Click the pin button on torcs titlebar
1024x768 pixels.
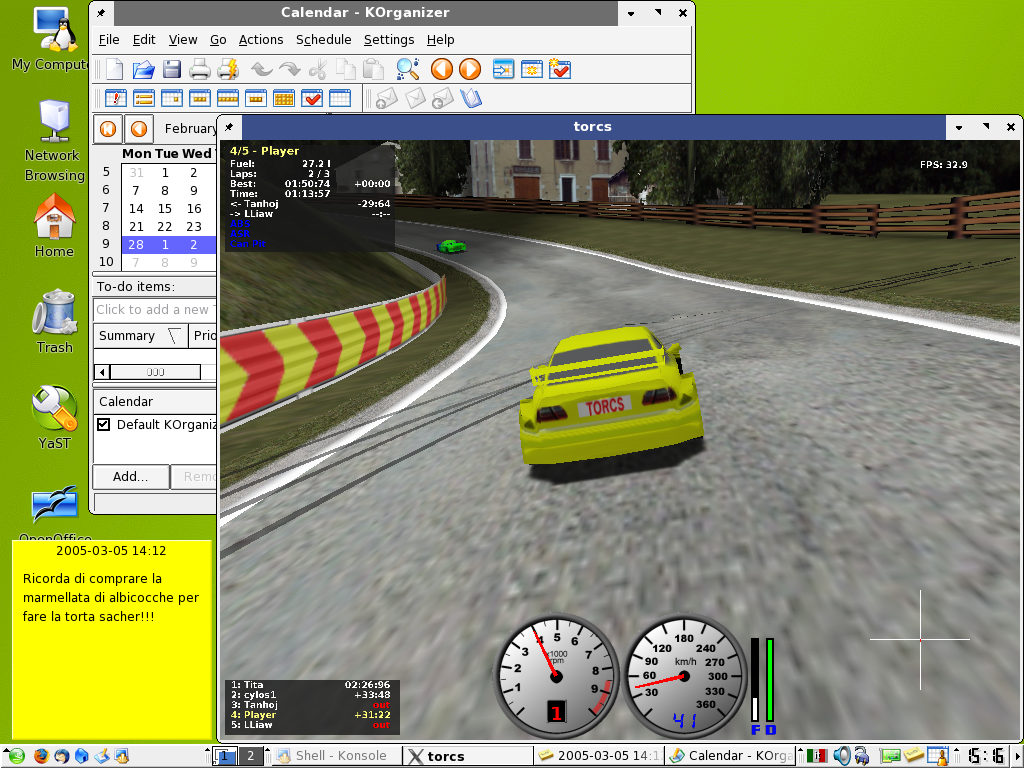(229, 127)
